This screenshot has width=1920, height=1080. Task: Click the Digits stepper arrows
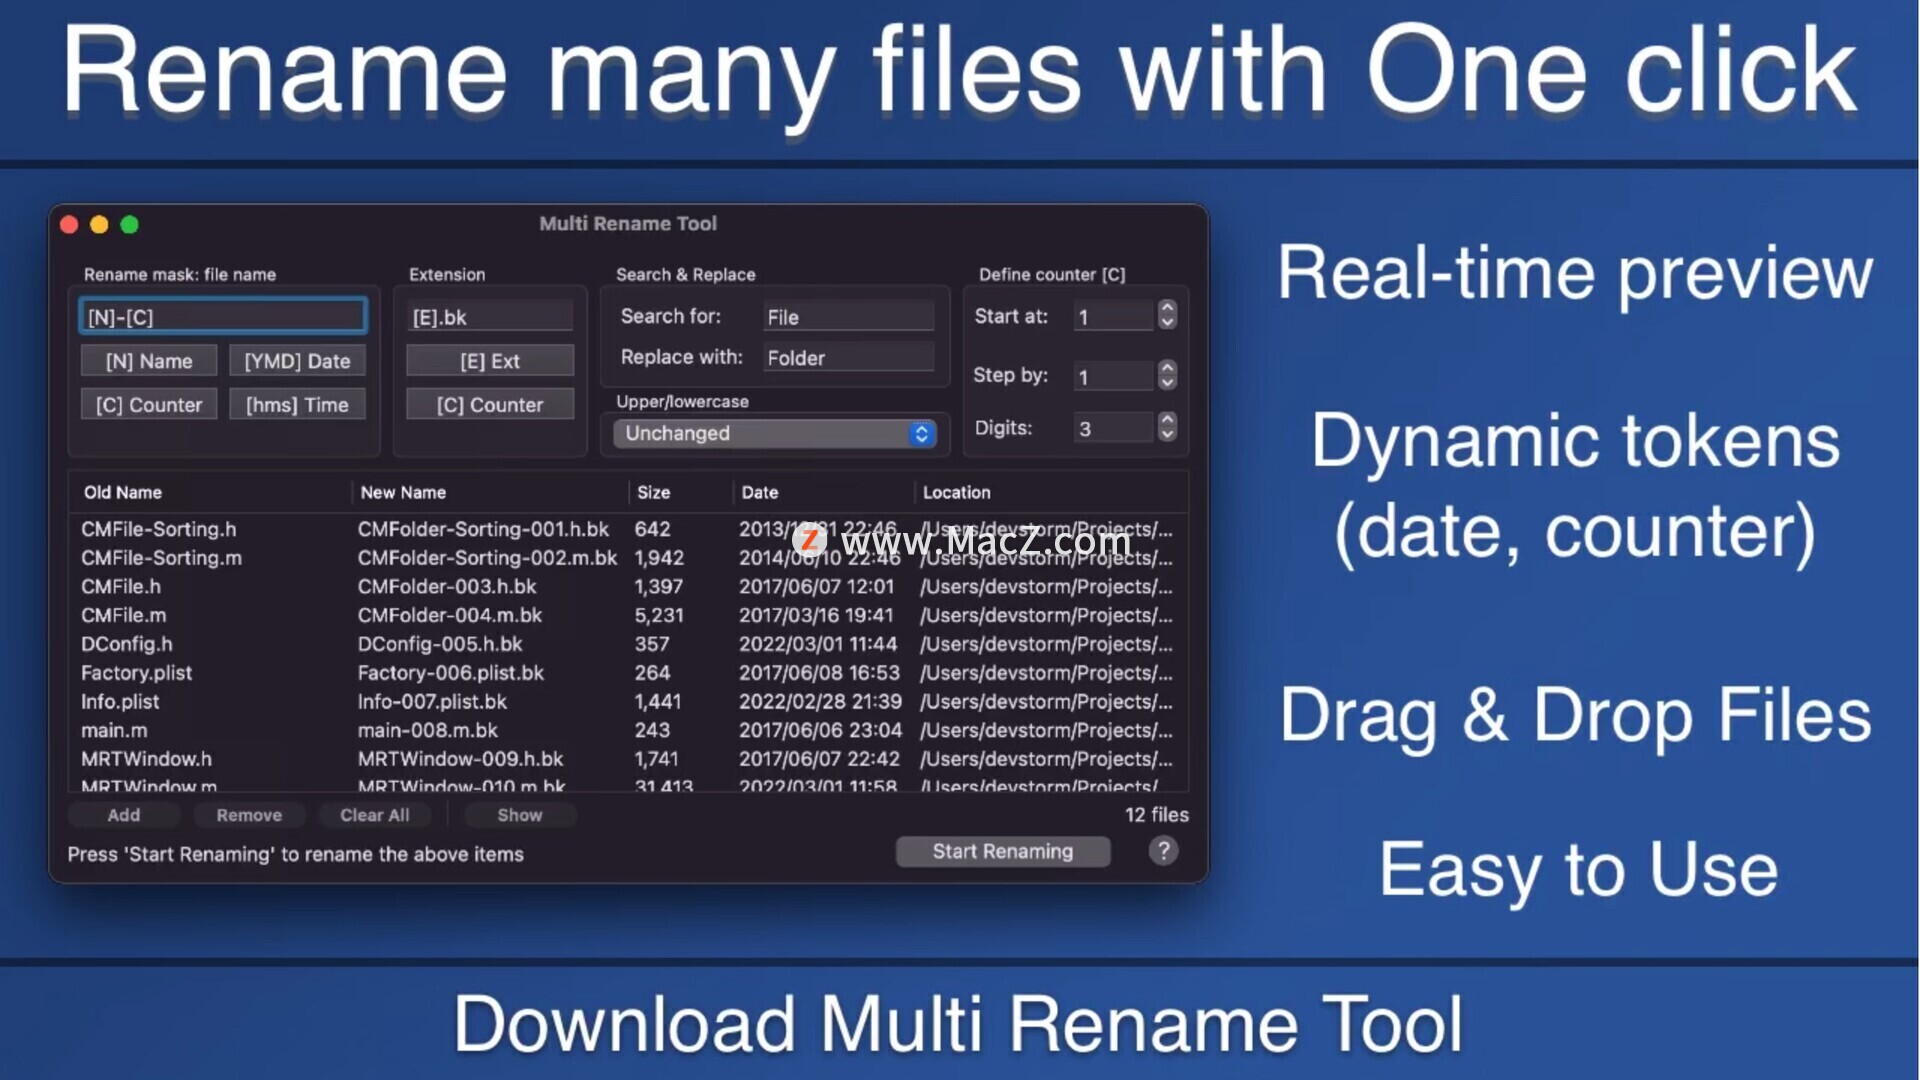(1166, 428)
